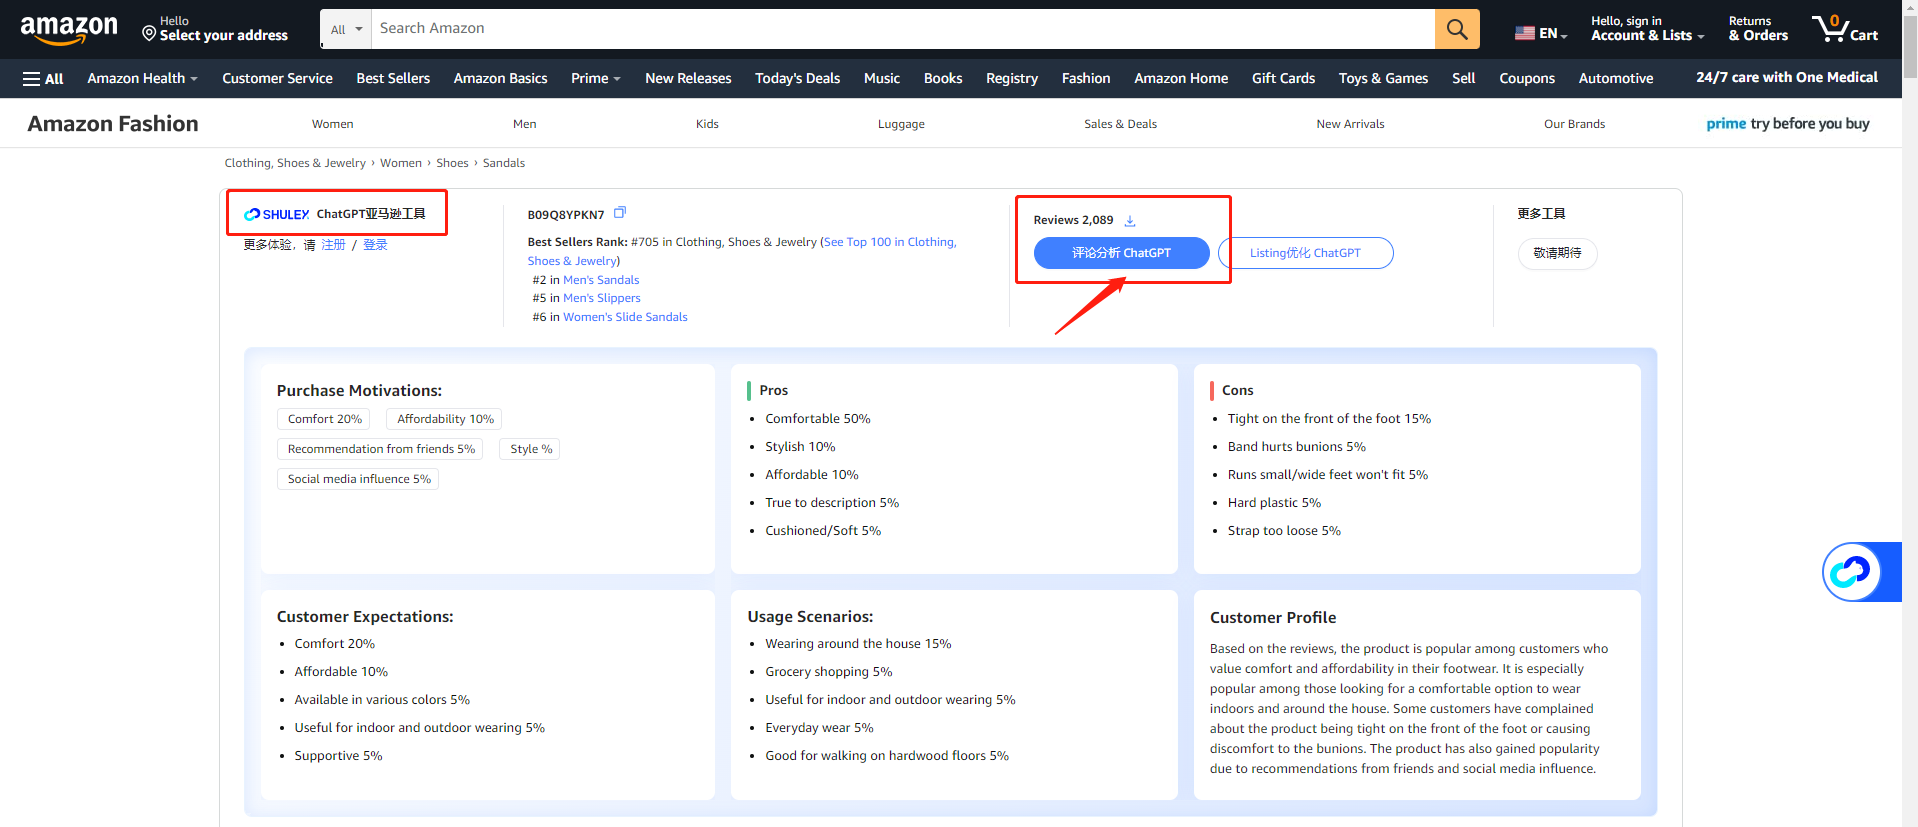Open Coupons in the nav bar

click(1527, 78)
